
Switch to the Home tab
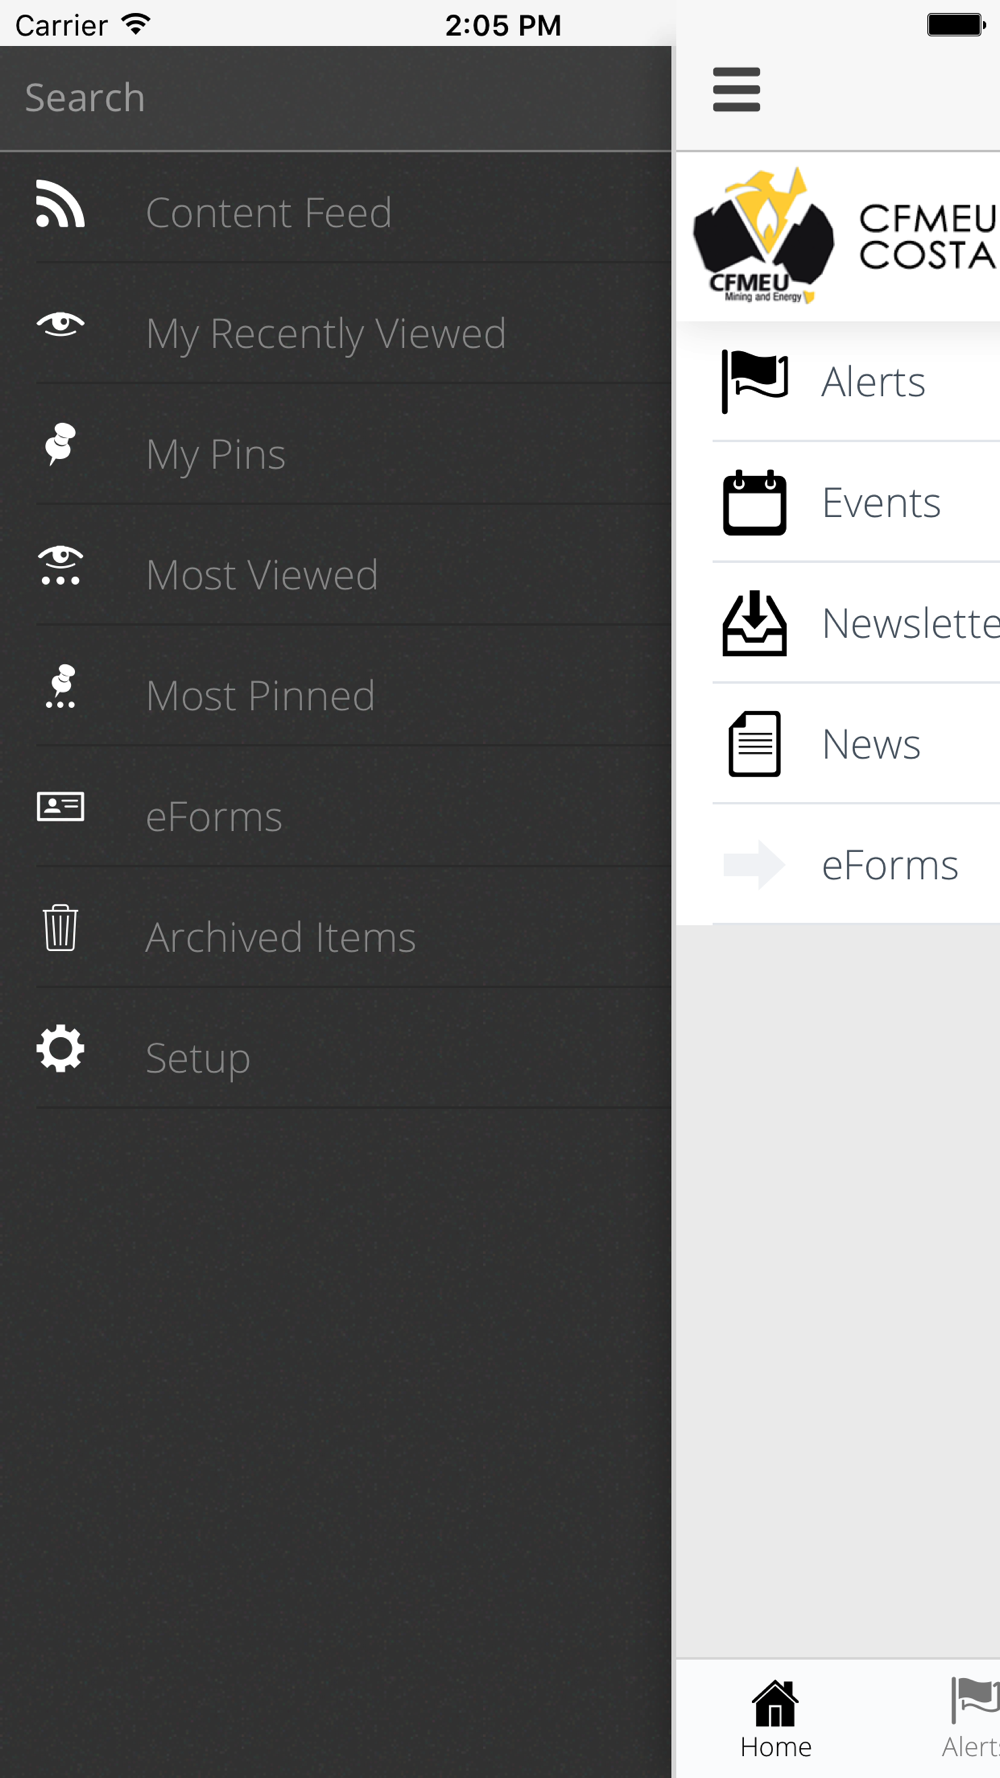[776, 1719]
